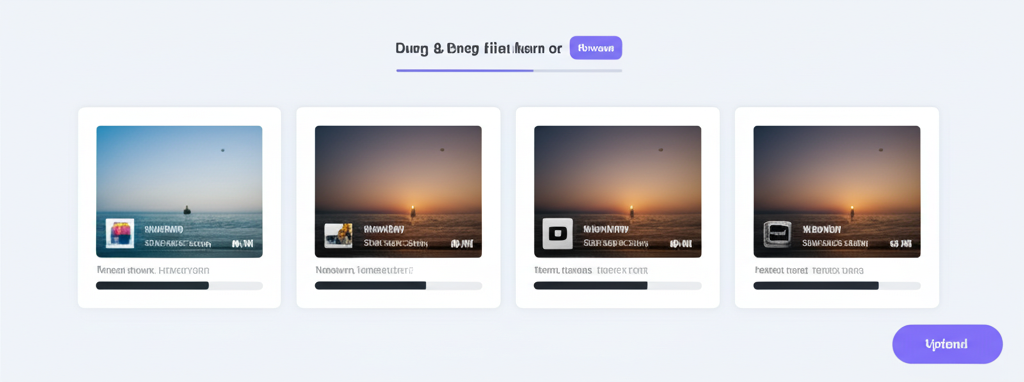Open the sunset thumbnail with the photo-collage icon
Screen dimensions: 1024x382
[x=398, y=191]
